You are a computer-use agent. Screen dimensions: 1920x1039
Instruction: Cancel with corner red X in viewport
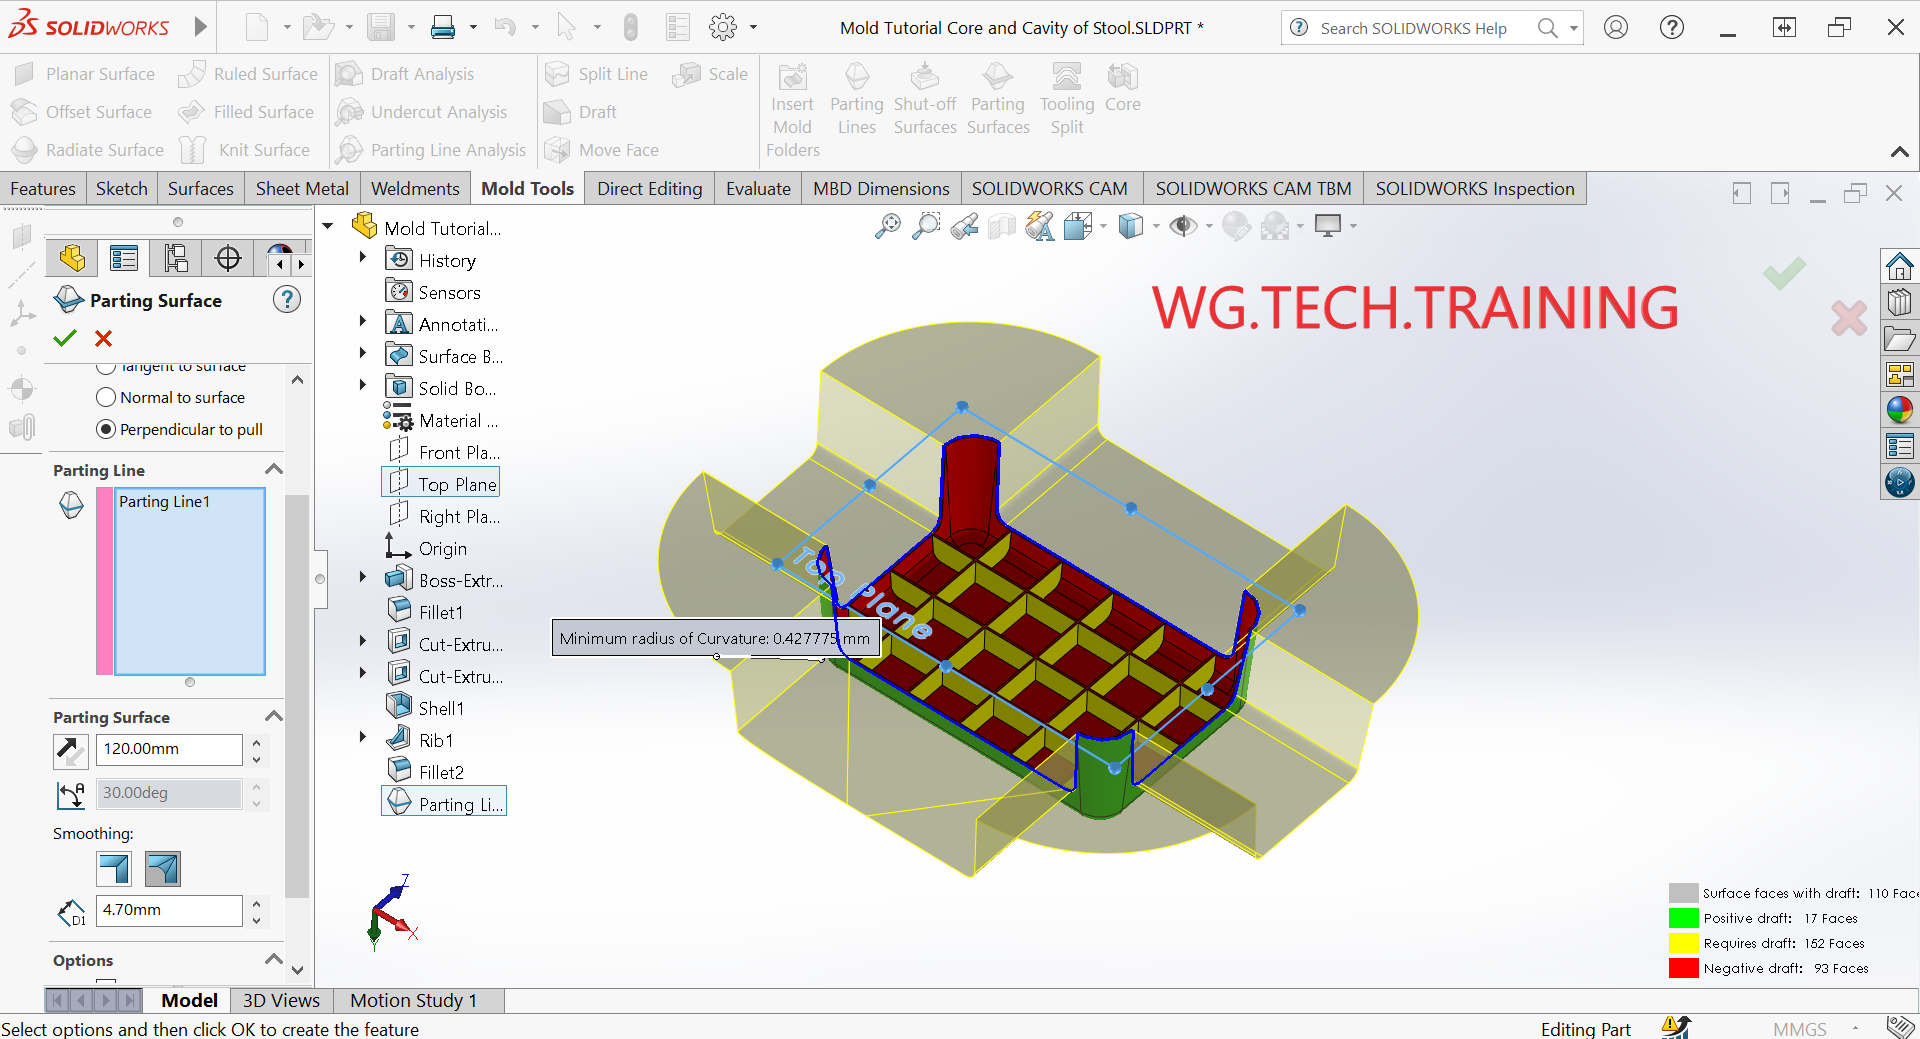click(1849, 319)
